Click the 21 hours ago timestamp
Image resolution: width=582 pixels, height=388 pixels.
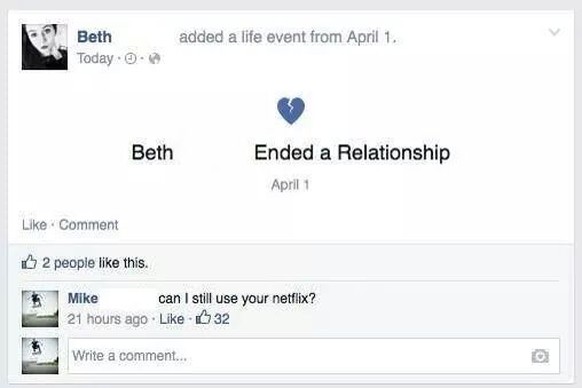click(x=108, y=319)
